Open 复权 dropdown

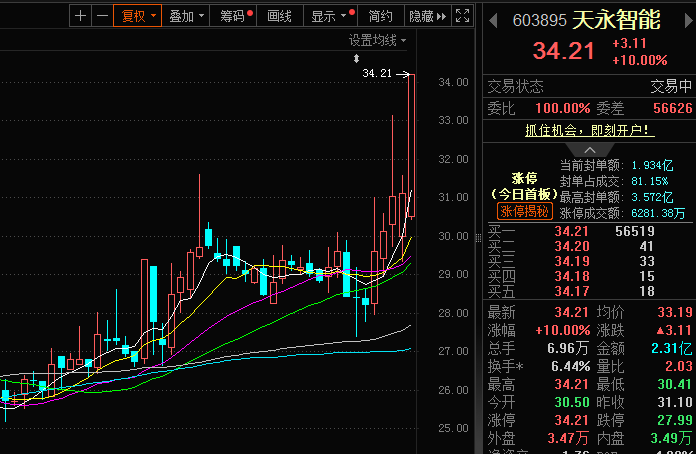138,16
